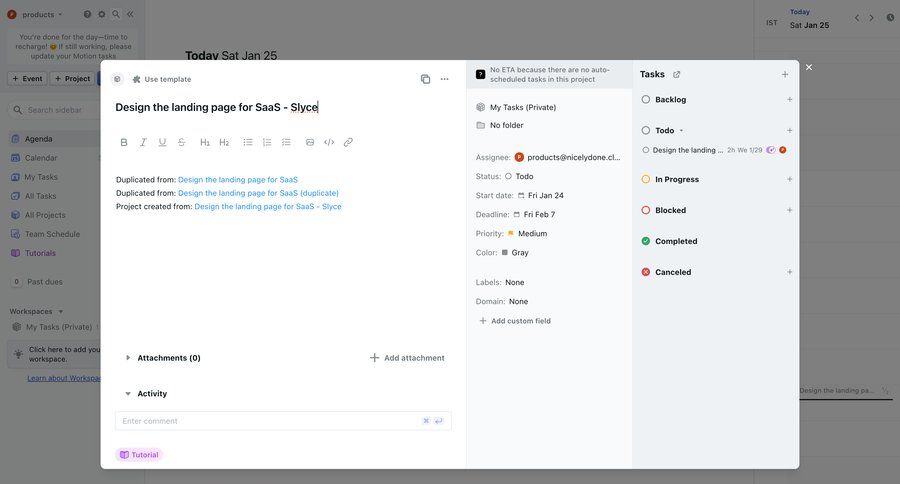Viewport: 900px width, 484px height.
Task: Open the products workspace dropdown
Action: pyautogui.click(x=34, y=14)
